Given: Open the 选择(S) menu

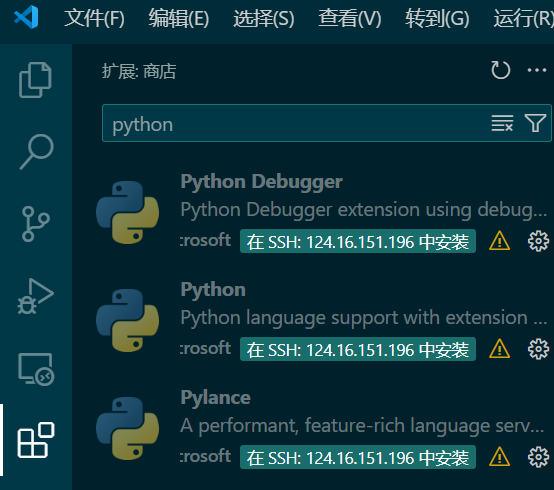Looking at the screenshot, I should (x=264, y=18).
